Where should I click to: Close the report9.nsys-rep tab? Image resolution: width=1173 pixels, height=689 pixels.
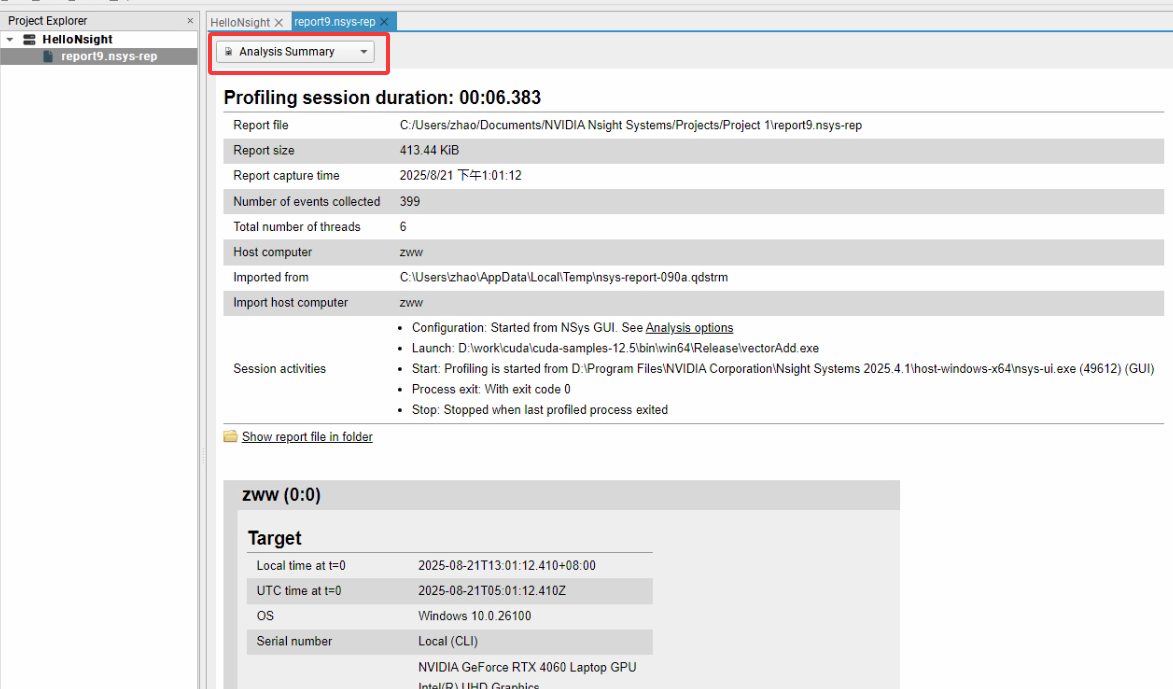(384, 22)
